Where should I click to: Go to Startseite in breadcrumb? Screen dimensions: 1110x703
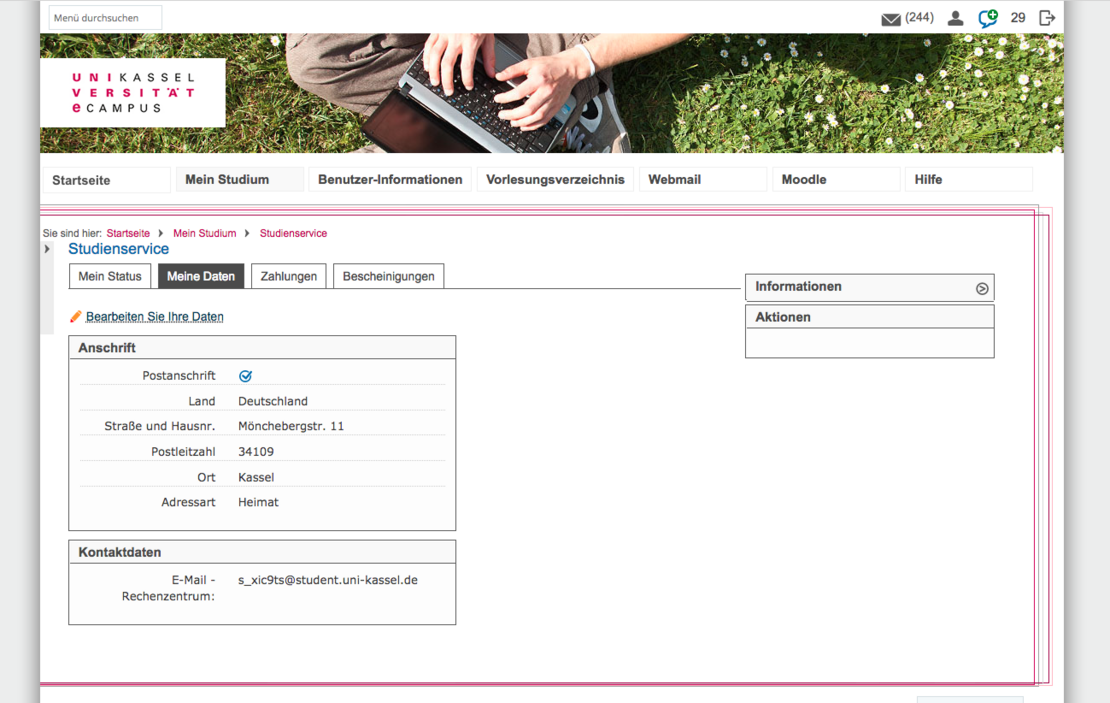click(128, 233)
